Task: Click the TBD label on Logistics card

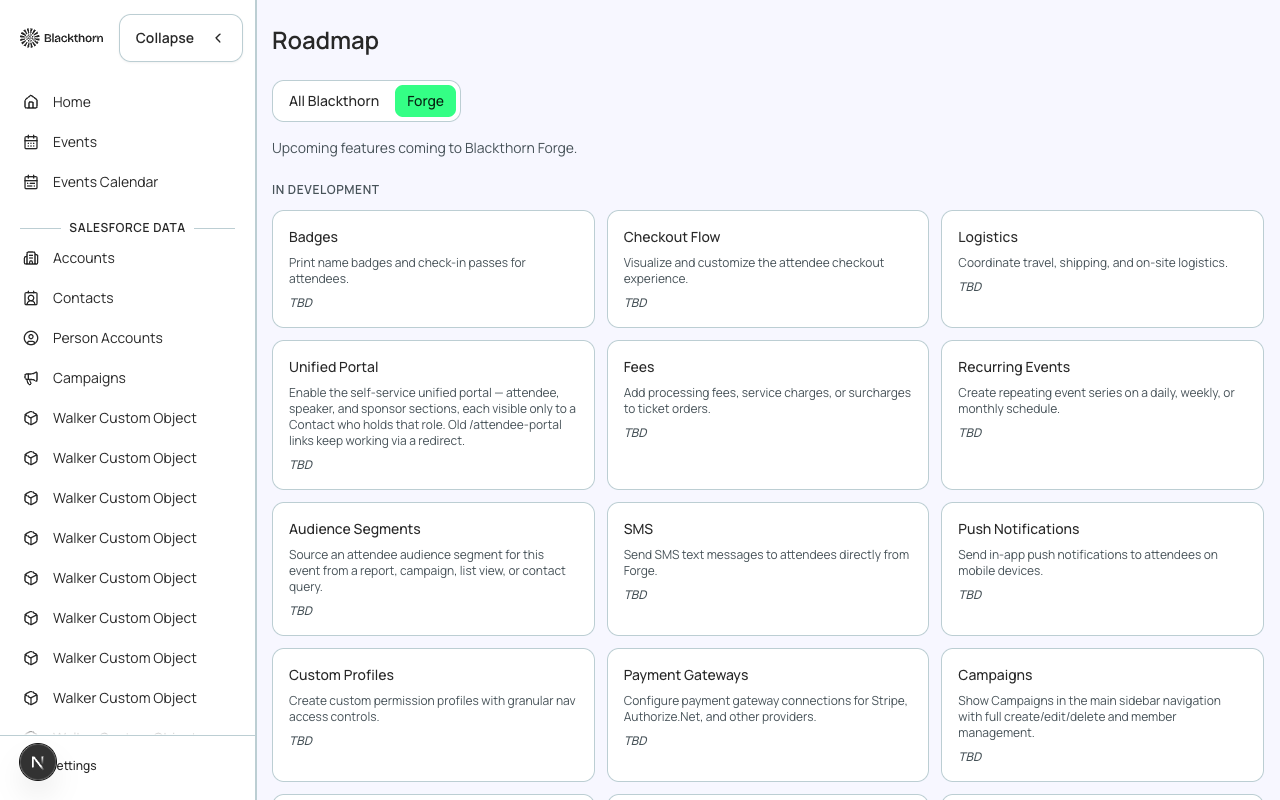Action: [970, 287]
